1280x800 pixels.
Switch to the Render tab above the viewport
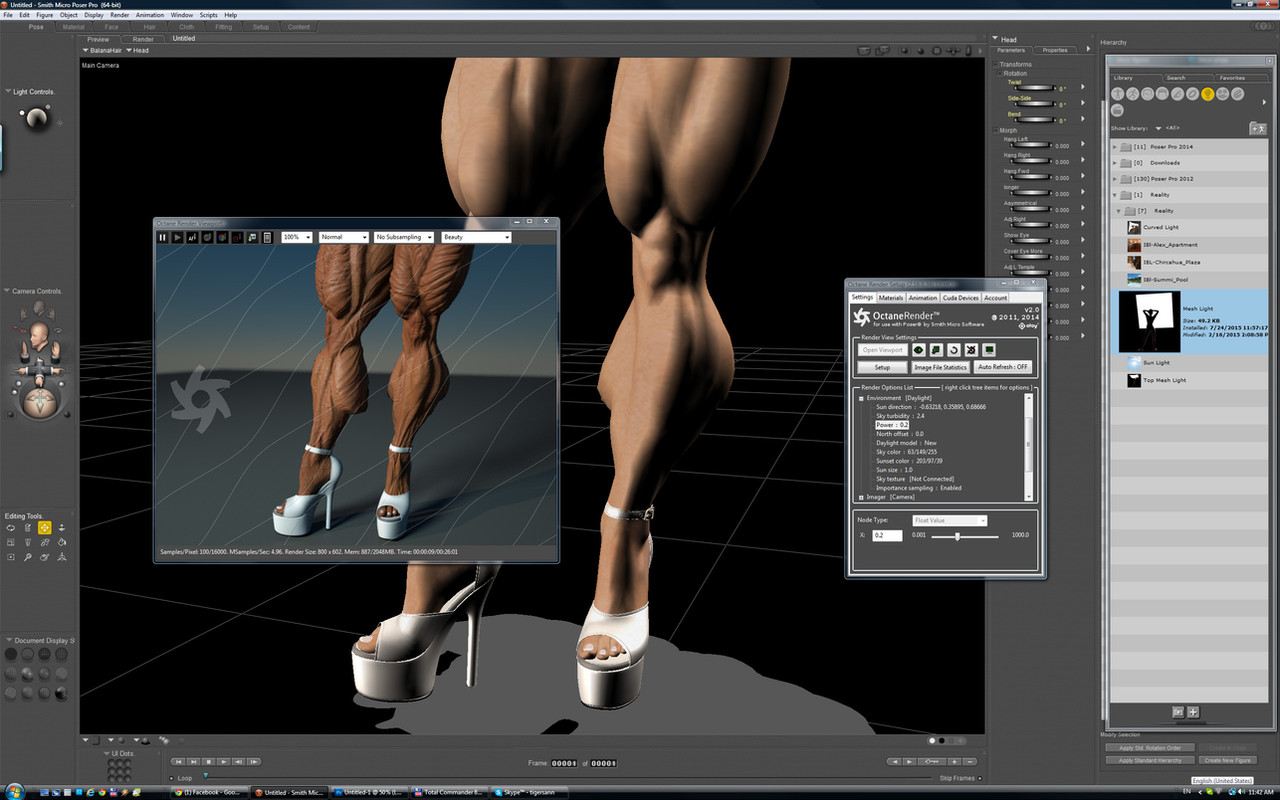coord(143,39)
